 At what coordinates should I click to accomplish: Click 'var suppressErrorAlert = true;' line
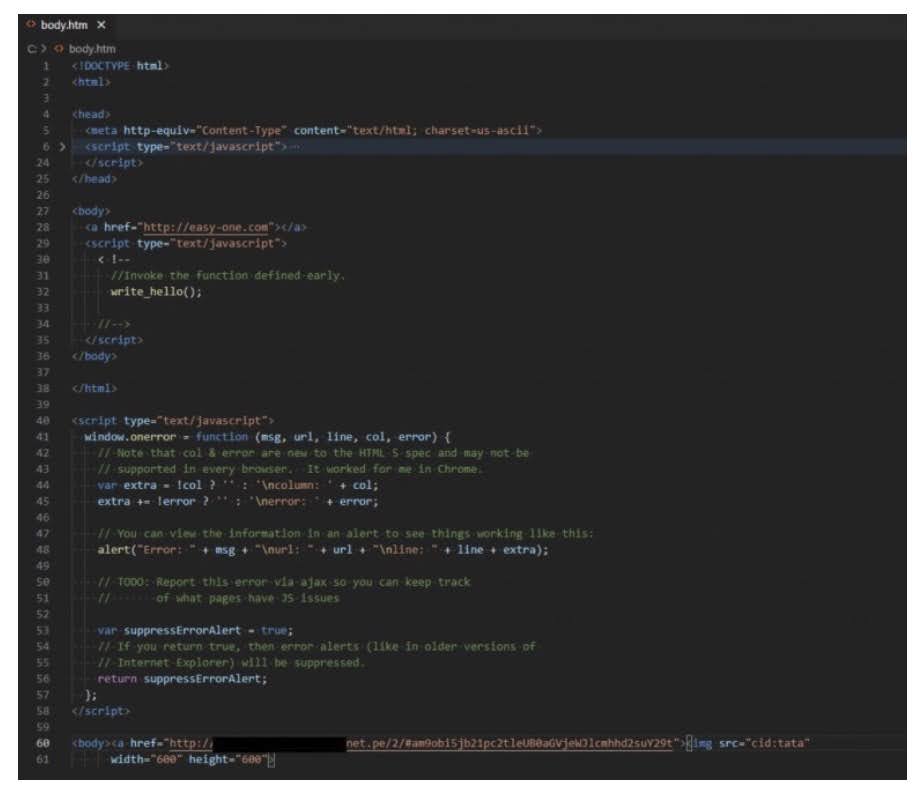point(195,630)
